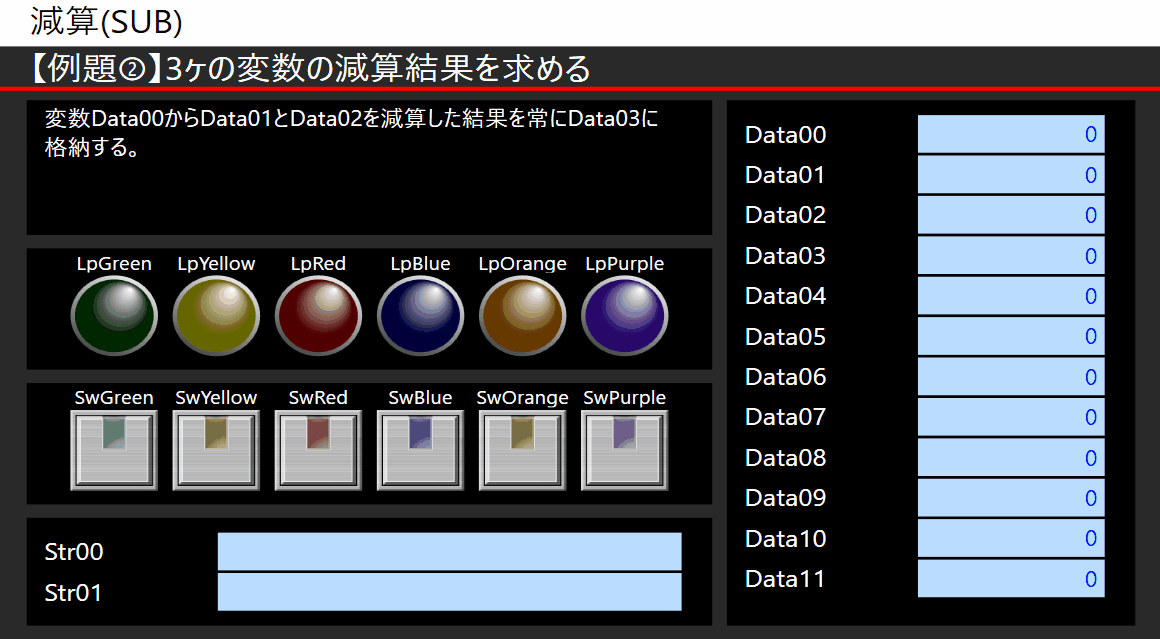This screenshot has width=1160, height=639.
Task: Click the Data02 numeric input
Action: click(1010, 215)
